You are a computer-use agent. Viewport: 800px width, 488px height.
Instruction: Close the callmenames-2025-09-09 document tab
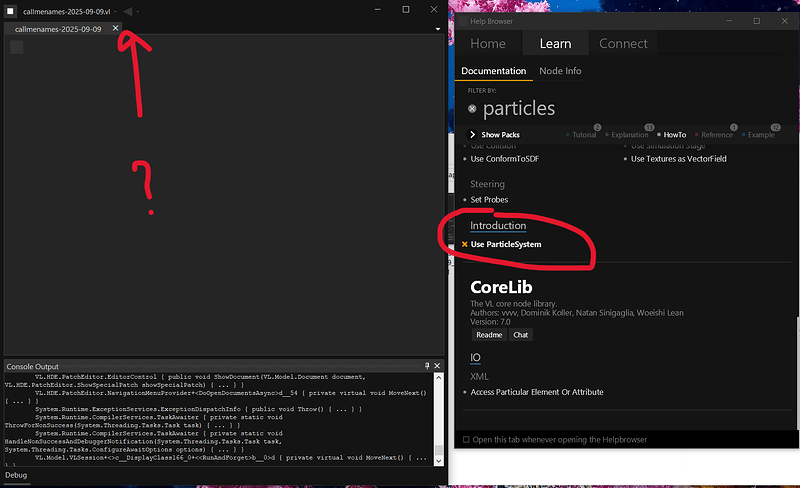coord(116,29)
